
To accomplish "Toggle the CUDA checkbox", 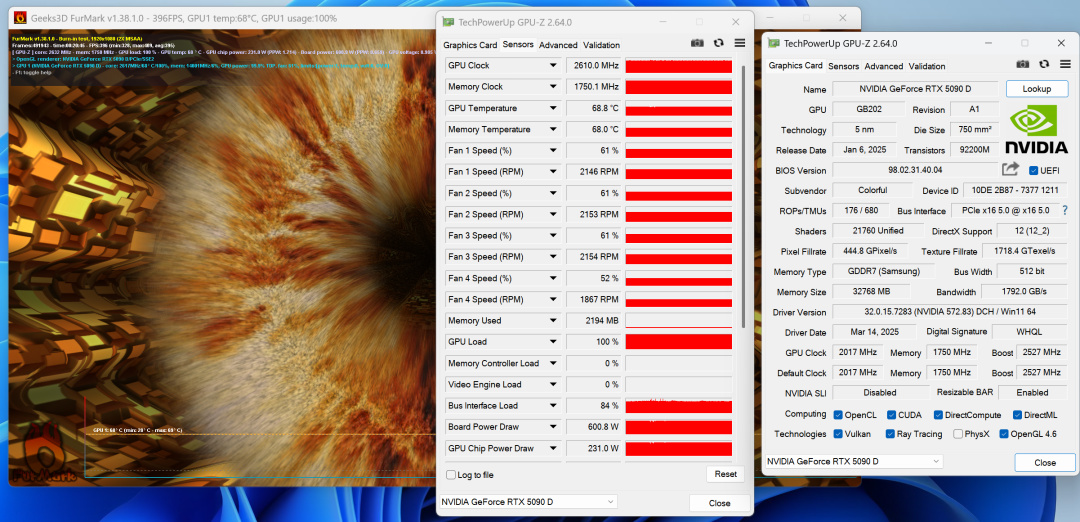I will [891, 415].
